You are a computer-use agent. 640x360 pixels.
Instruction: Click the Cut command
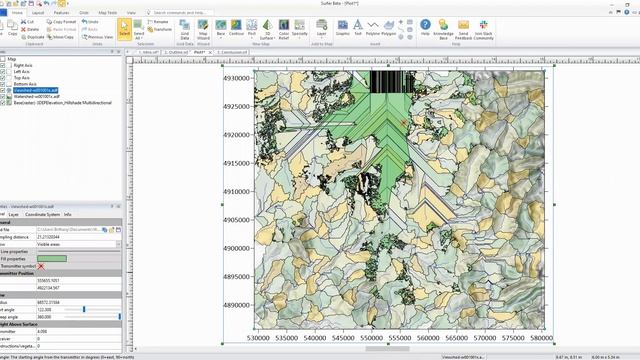(27, 22)
